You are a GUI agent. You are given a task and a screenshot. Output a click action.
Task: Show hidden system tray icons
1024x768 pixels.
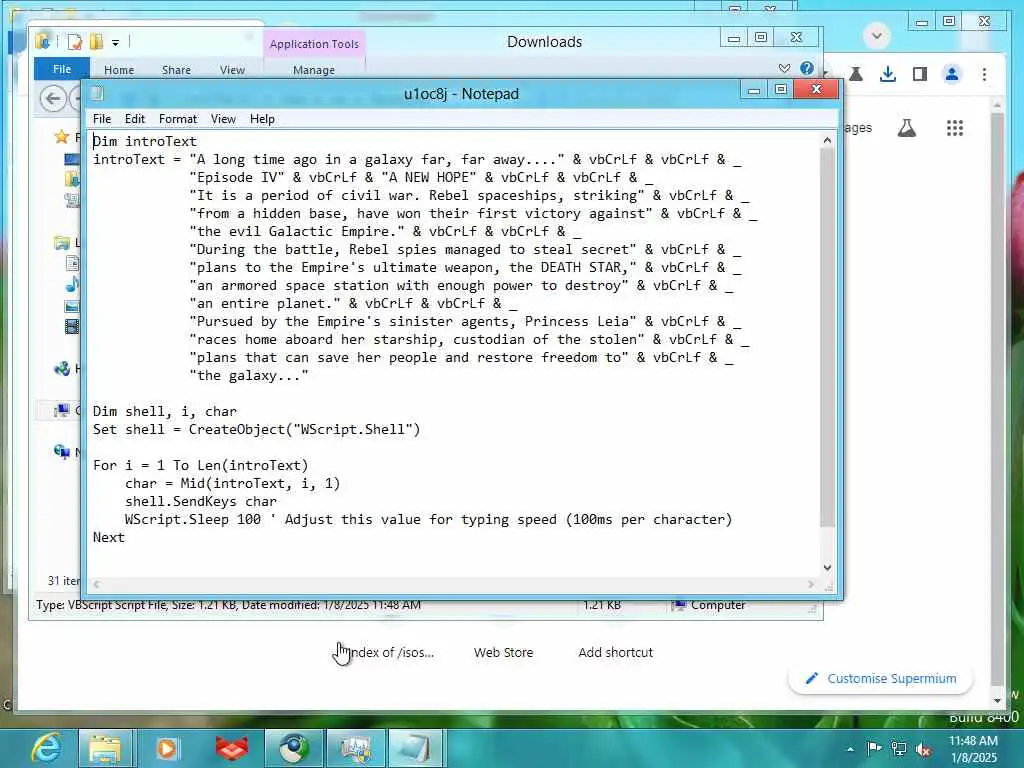point(850,749)
